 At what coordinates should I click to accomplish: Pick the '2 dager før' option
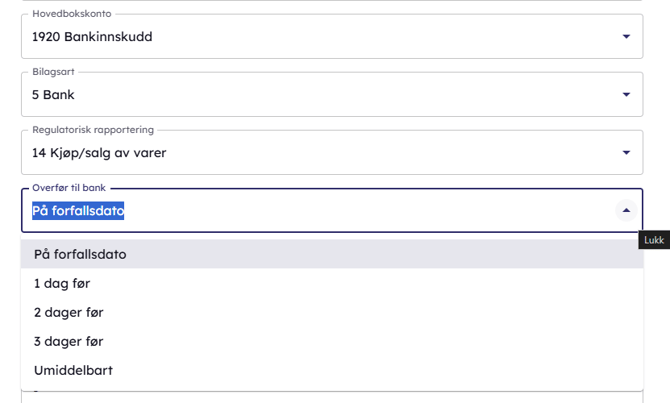point(68,312)
